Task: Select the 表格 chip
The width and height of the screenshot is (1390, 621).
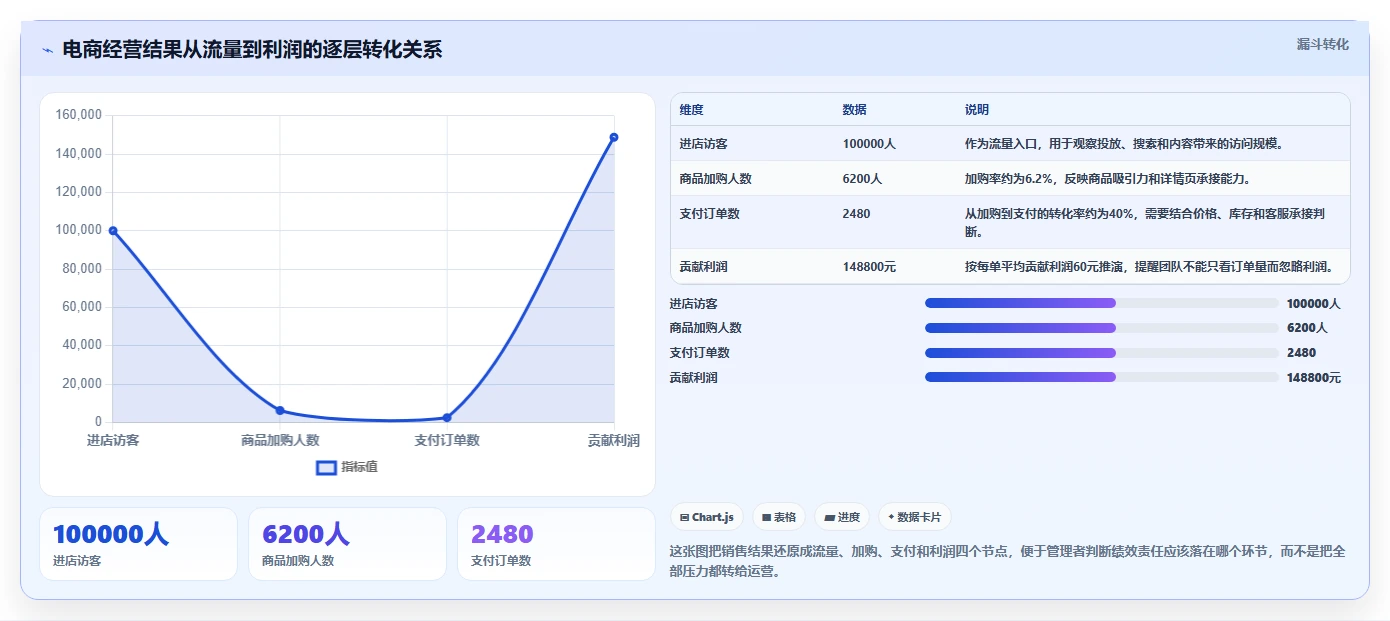Action: tap(779, 517)
